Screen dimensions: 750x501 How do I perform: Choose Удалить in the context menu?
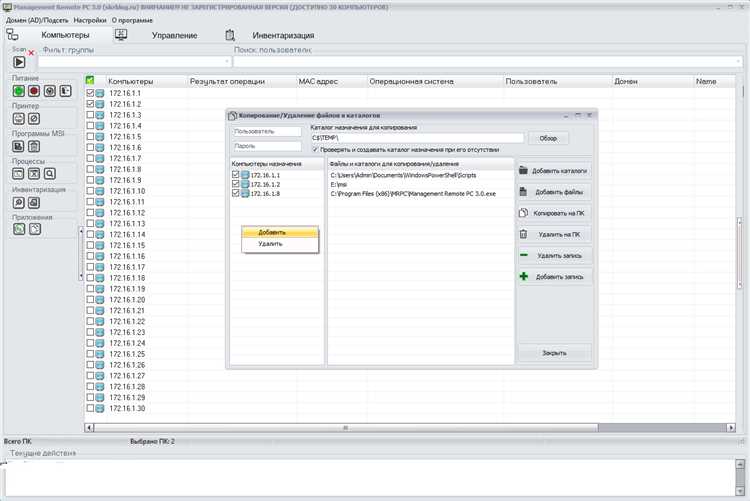[280, 244]
